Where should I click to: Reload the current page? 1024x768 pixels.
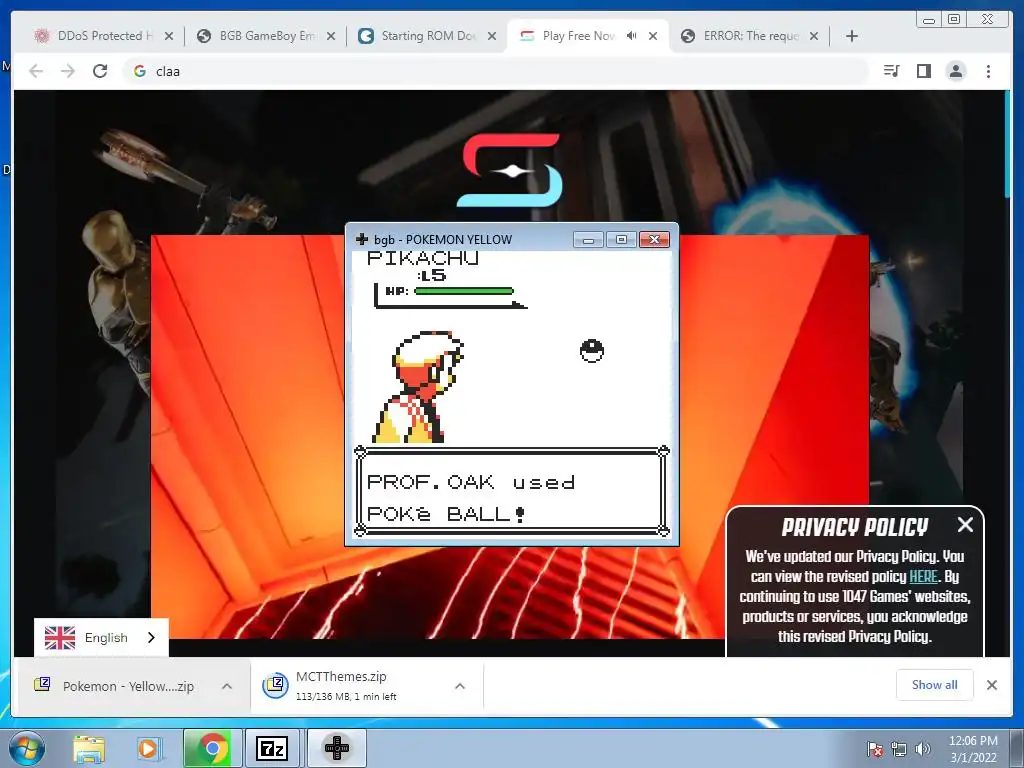coord(100,71)
